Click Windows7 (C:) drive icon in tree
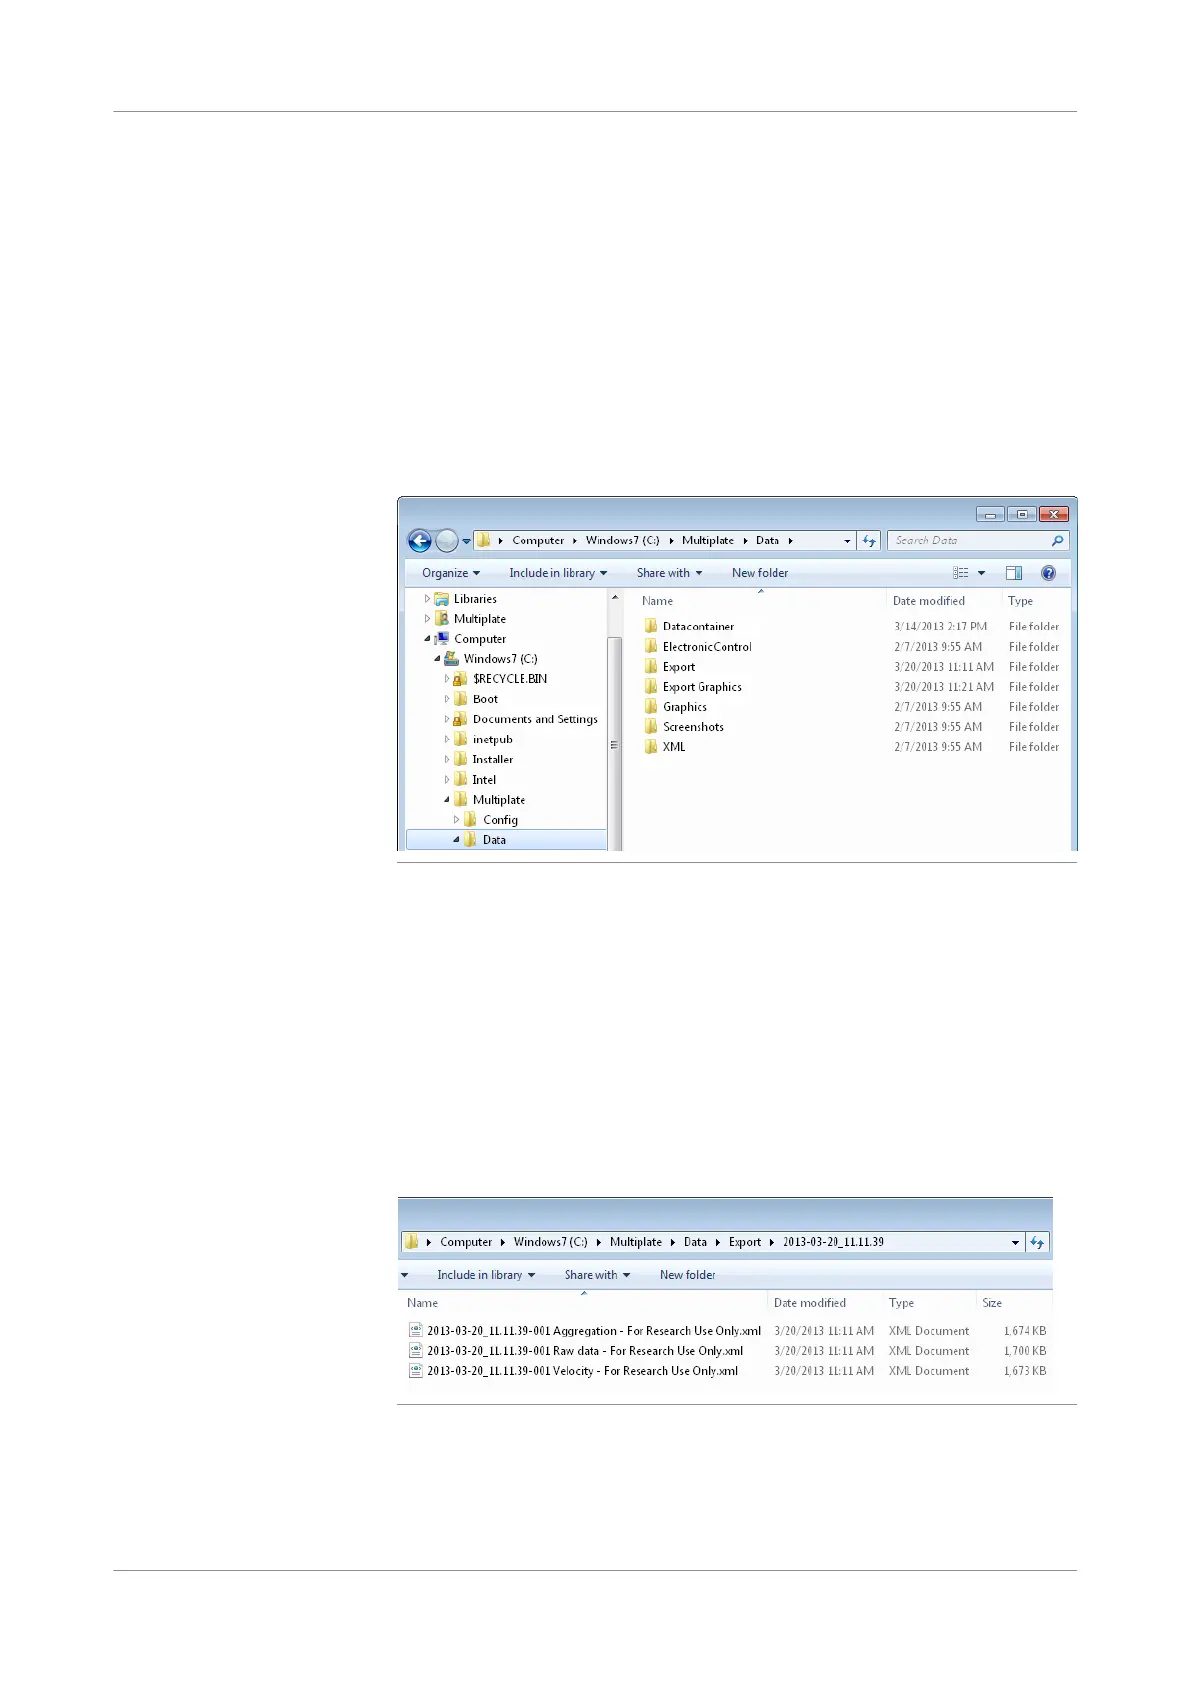The height and width of the screenshot is (1684, 1190). tap(452, 659)
